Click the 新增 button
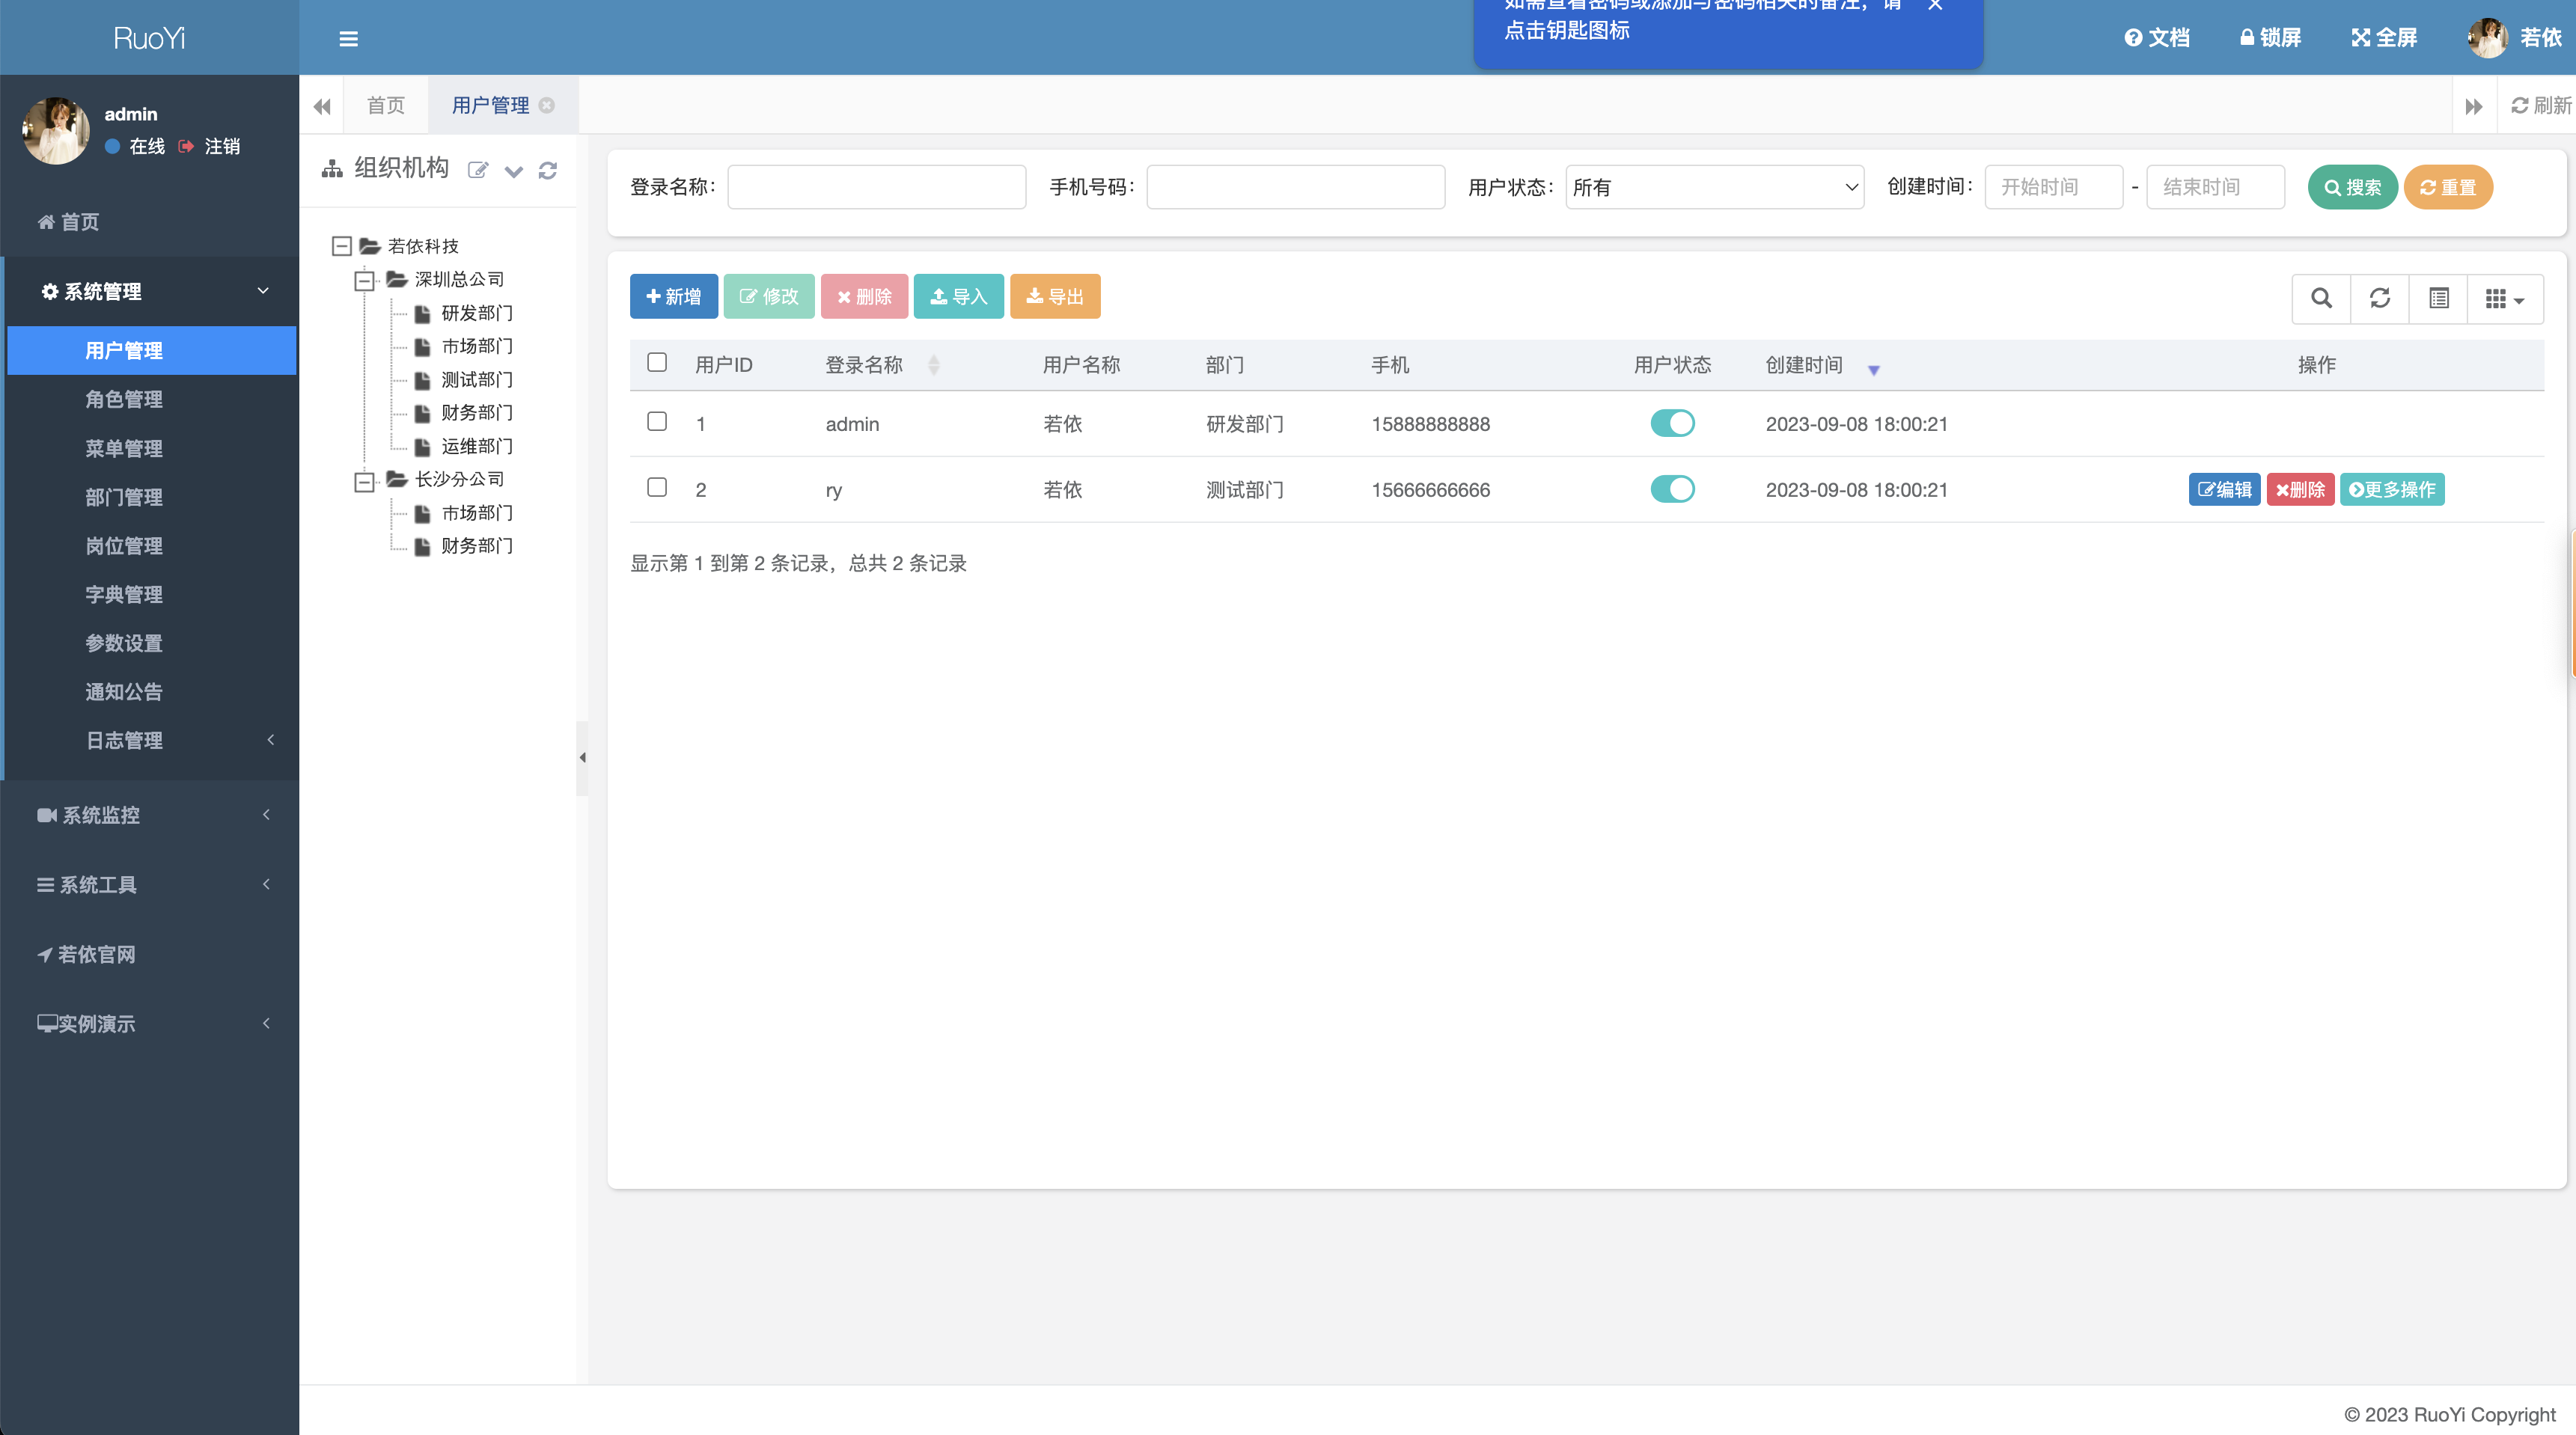2576x1435 pixels. pos(673,296)
